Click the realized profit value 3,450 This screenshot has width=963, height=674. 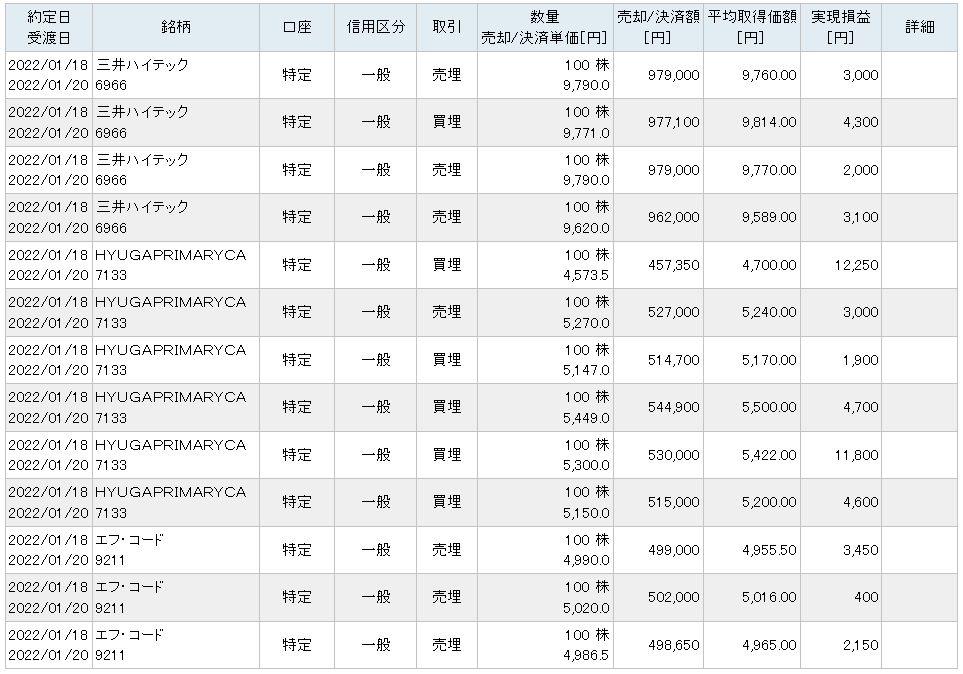pyautogui.click(x=860, y=550)
